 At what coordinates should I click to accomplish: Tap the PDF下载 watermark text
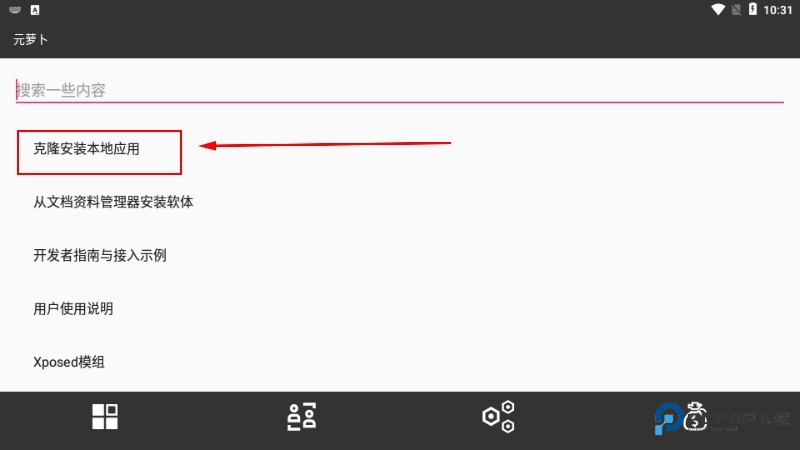[x=749, y=419]
